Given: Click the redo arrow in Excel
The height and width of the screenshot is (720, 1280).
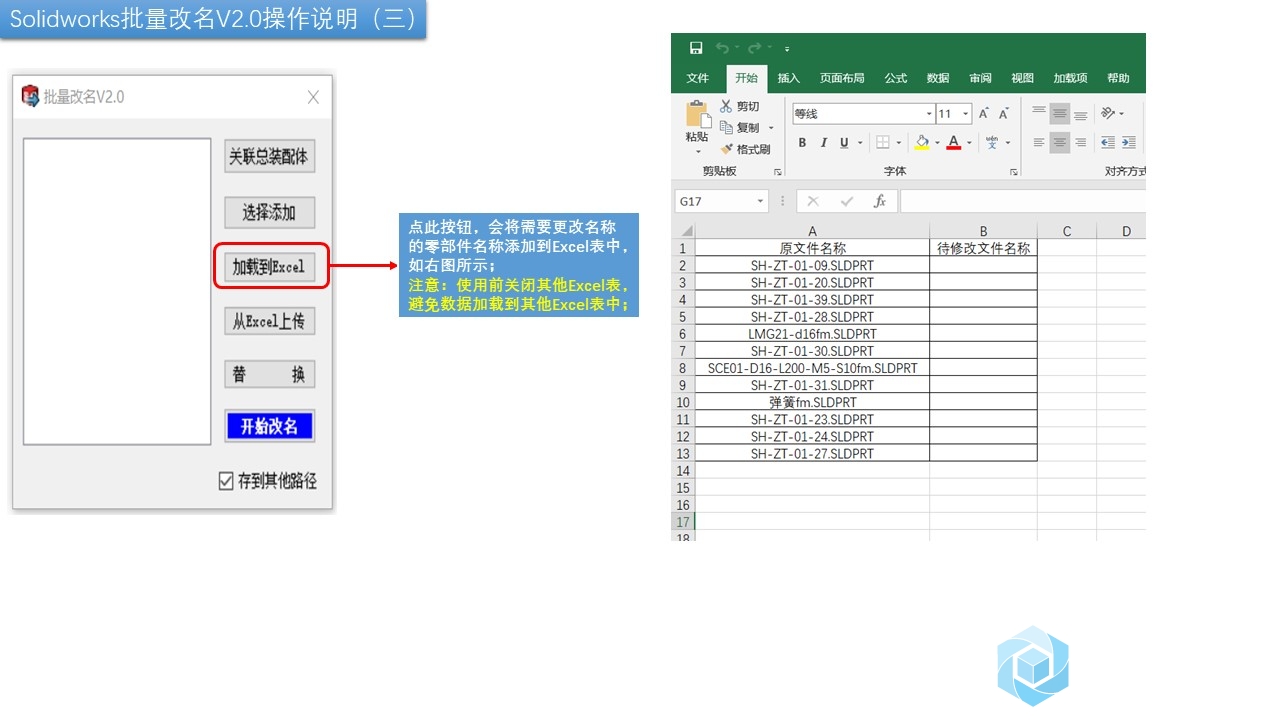Looking at the screenshot, I should click(754, 48).
